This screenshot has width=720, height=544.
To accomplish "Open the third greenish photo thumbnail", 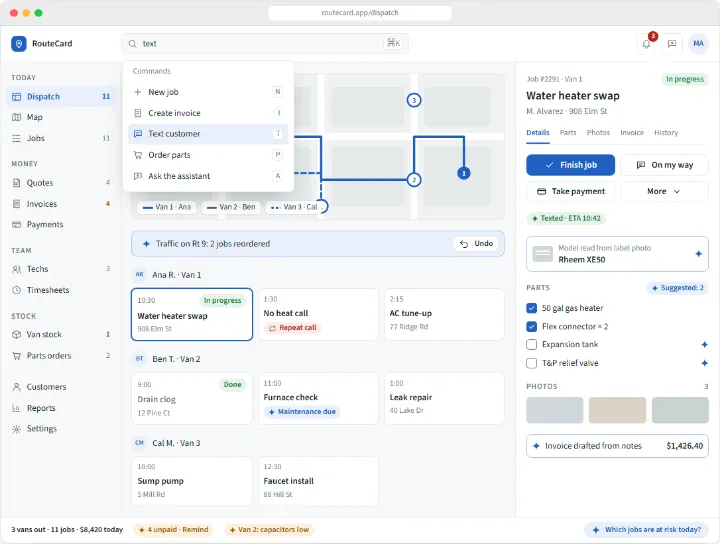I will point(680,410).
